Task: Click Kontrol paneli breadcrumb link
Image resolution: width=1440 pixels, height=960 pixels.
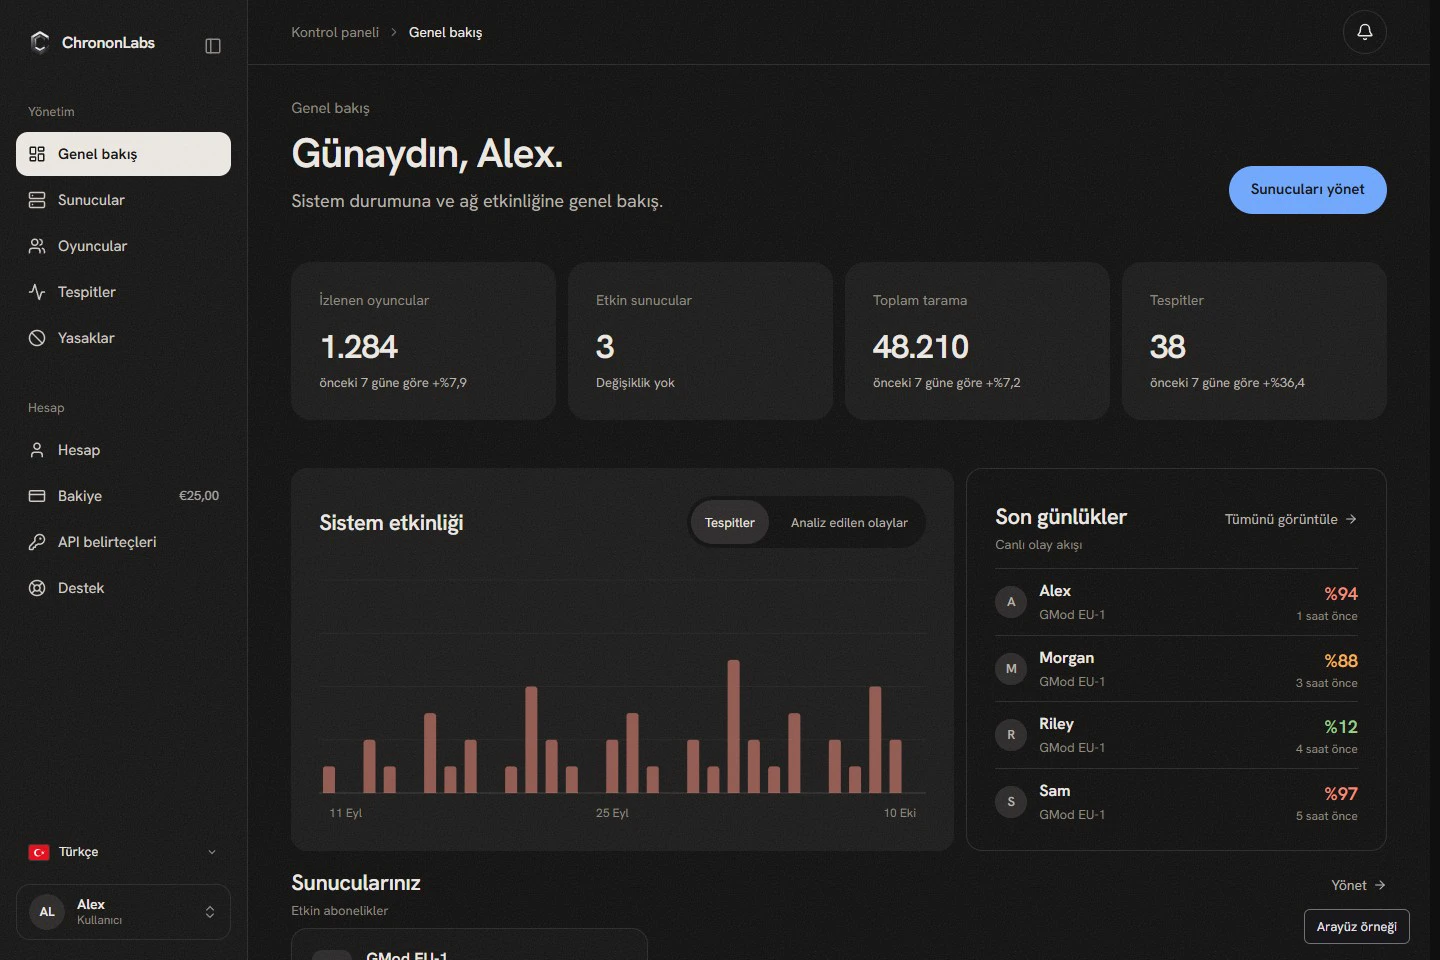Action: [335, 32]
